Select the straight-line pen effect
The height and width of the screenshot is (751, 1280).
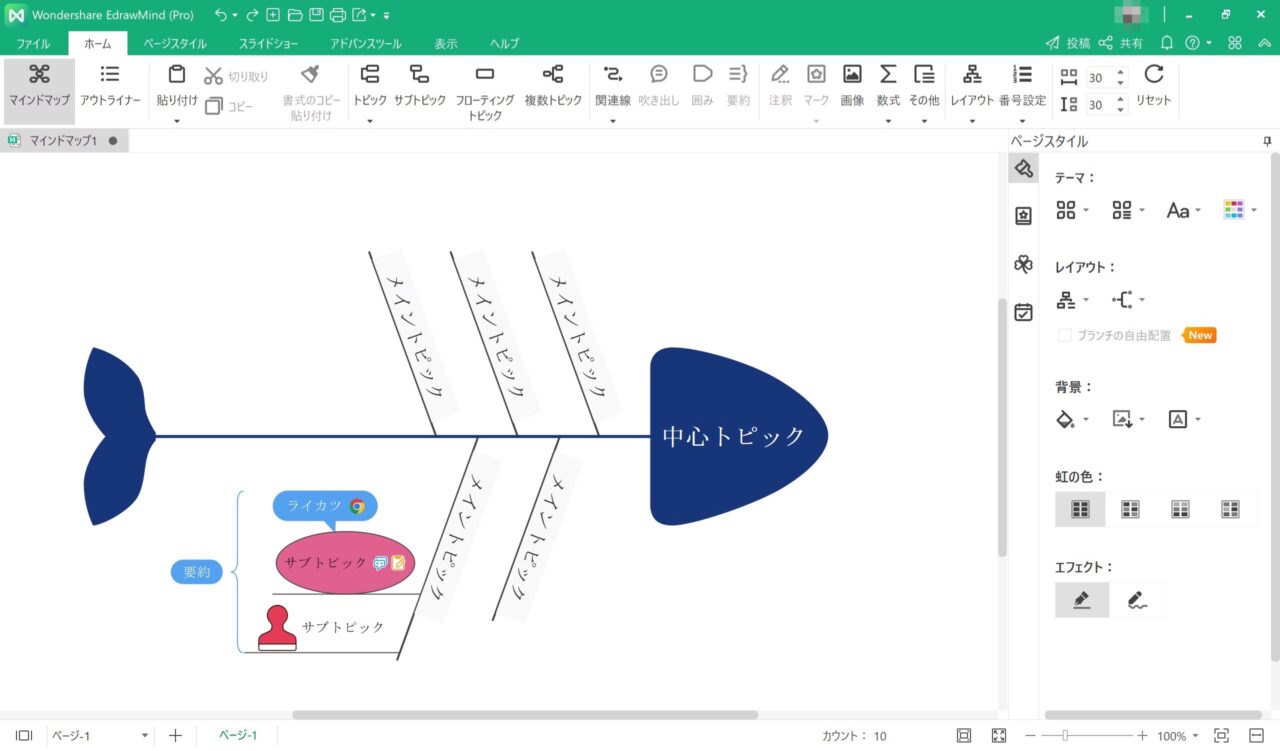click(x=1082, y=600)
